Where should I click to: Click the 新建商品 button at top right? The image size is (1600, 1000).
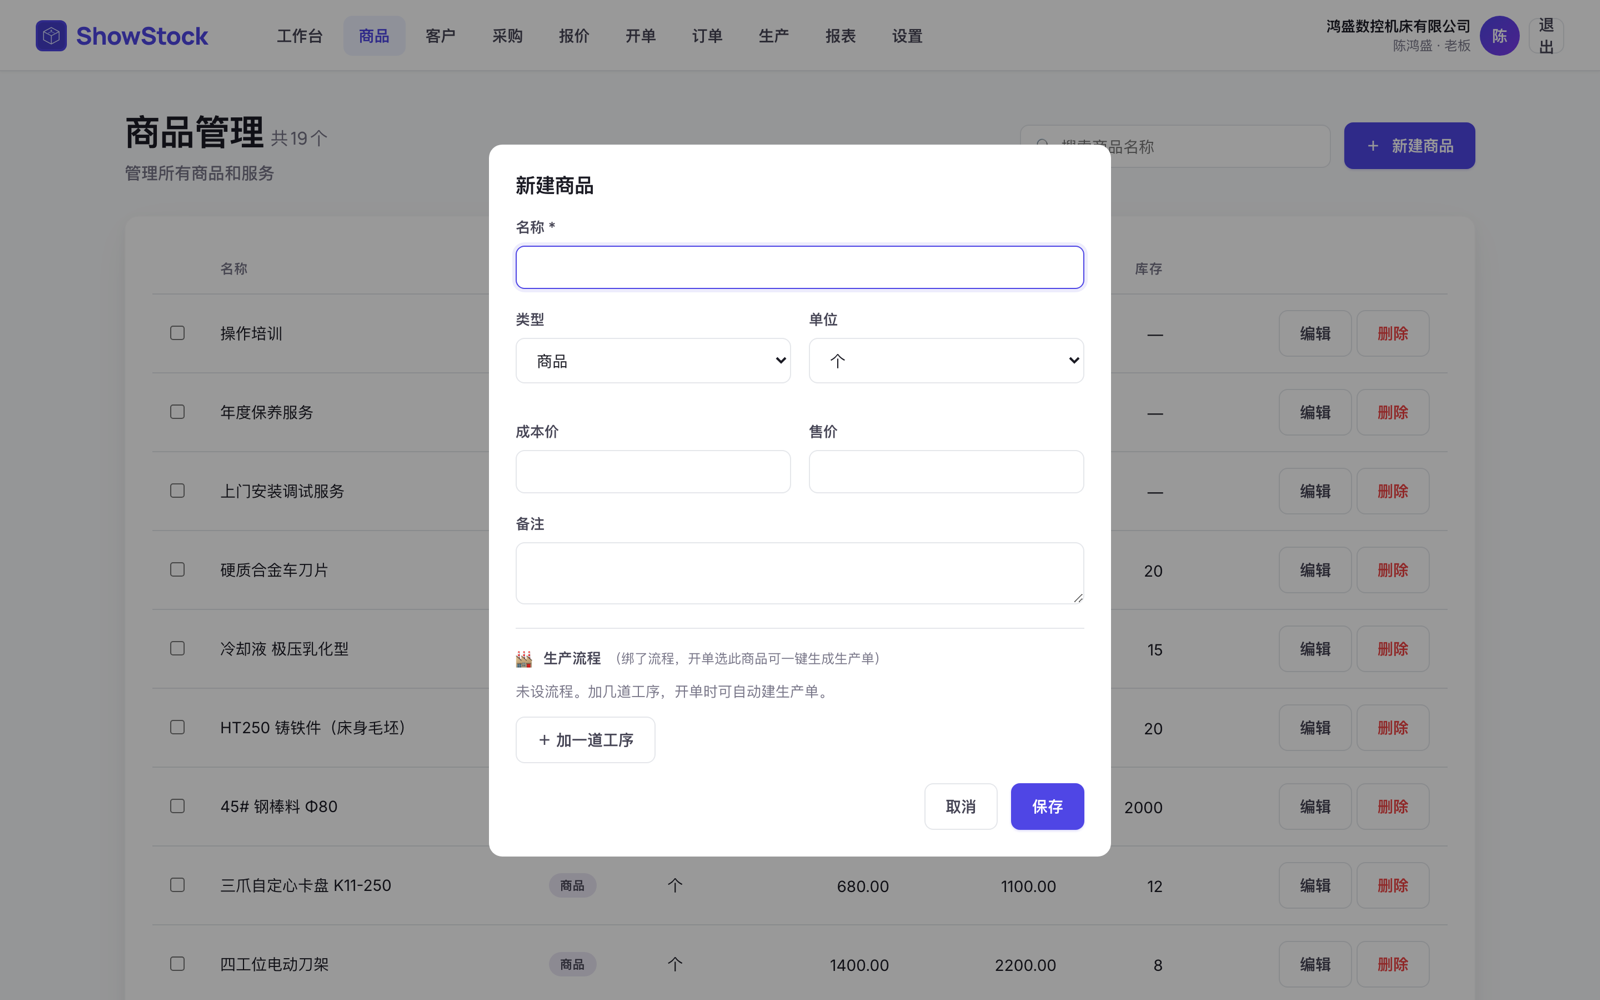point(1409,146)
